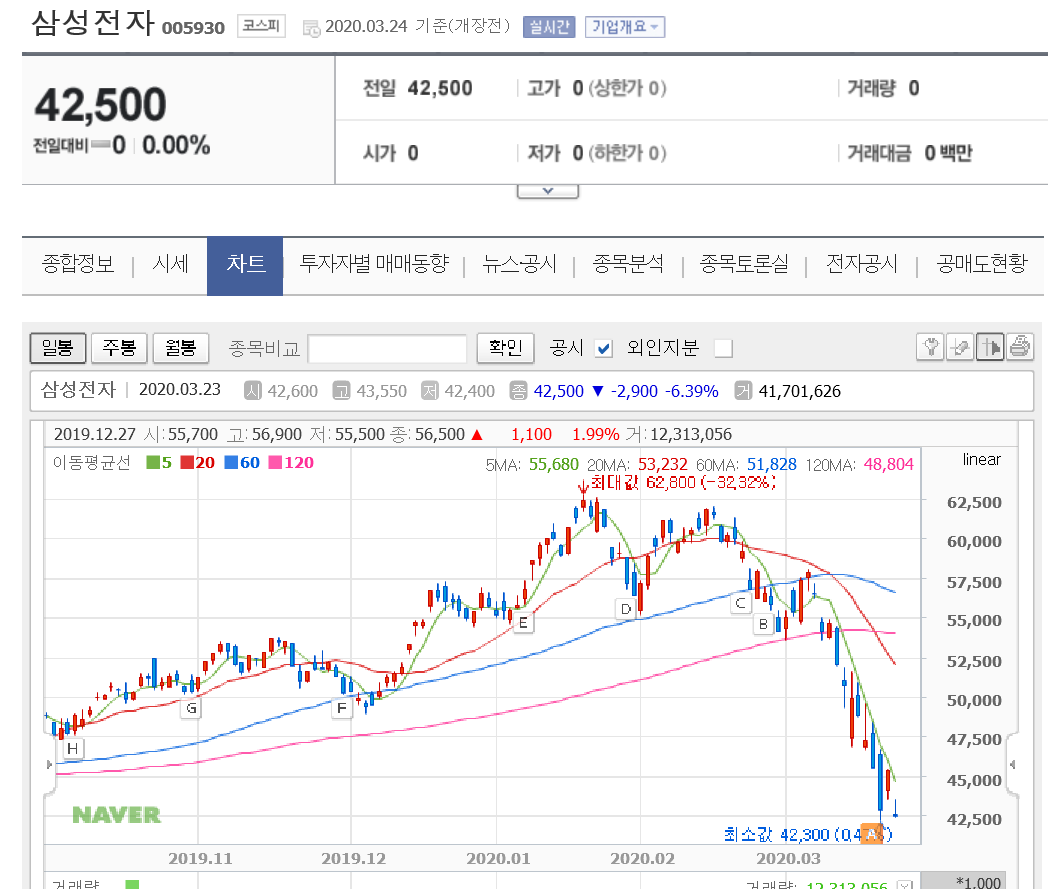Click the red 20-day MA swatch

pyautogui.click(x=187, y=463)
